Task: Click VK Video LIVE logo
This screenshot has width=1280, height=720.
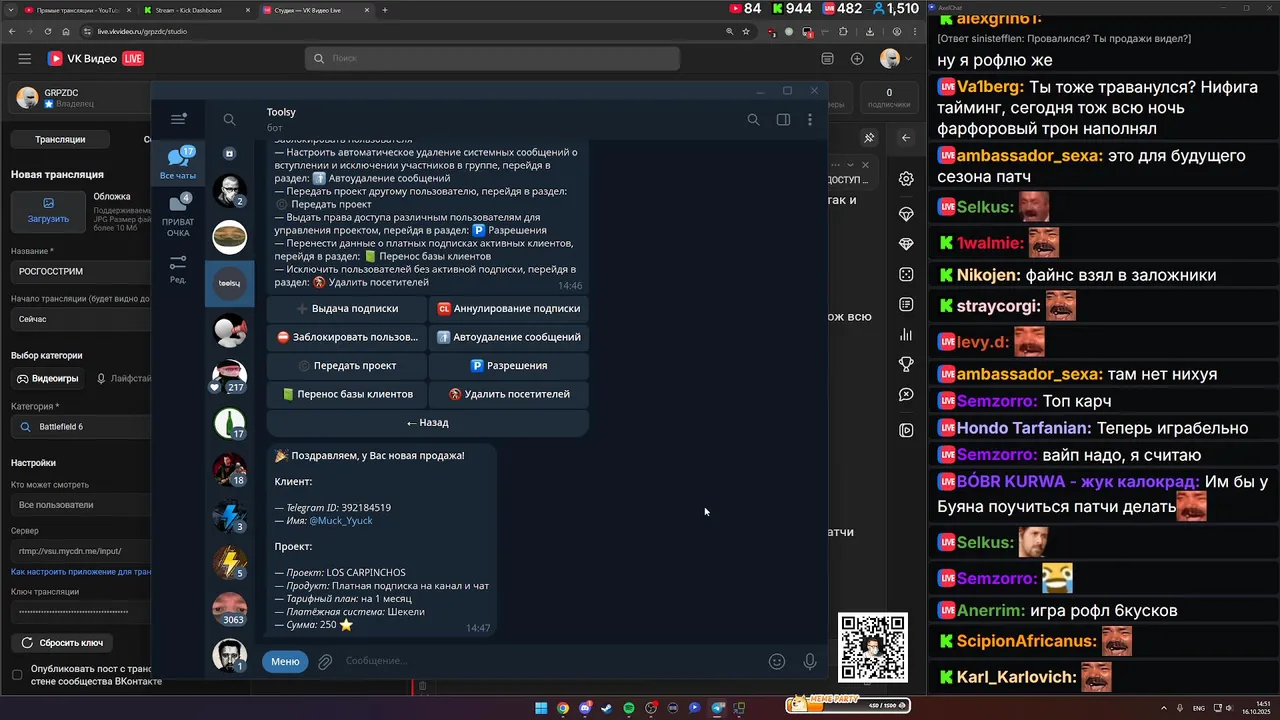Action: click(x=95, y=59)
